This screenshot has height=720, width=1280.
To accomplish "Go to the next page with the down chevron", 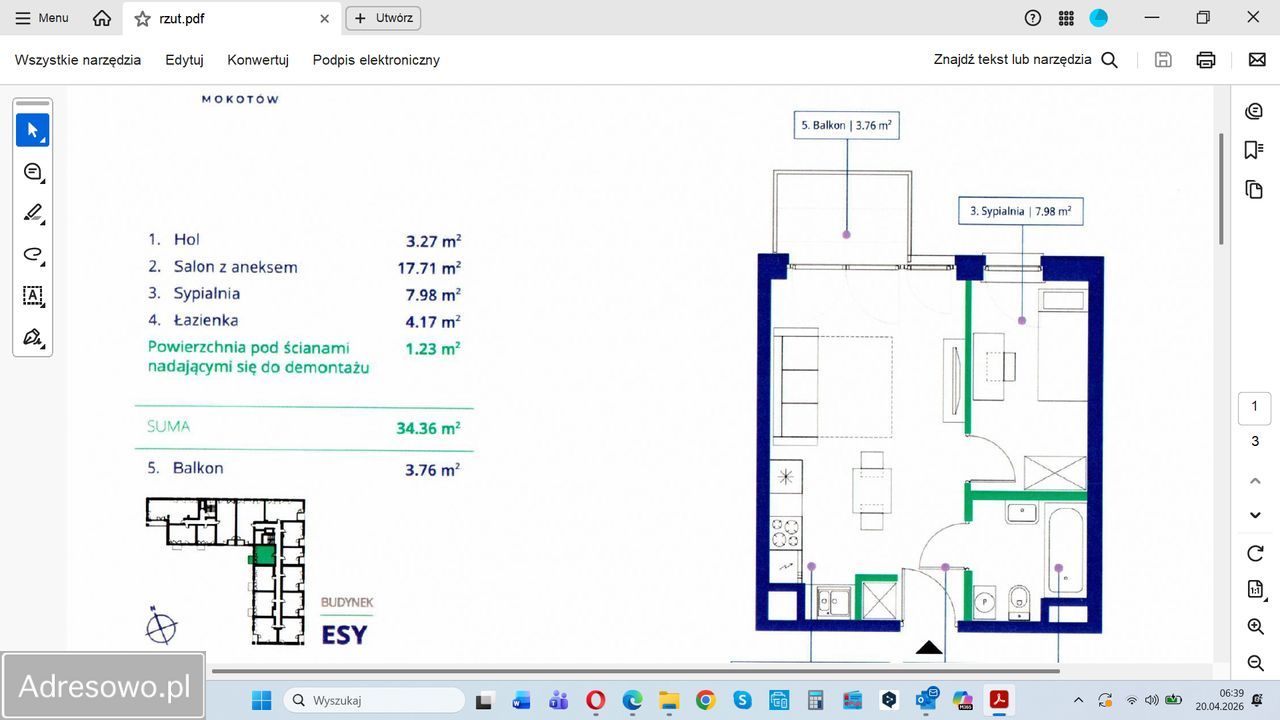I will pos(1255,515).
